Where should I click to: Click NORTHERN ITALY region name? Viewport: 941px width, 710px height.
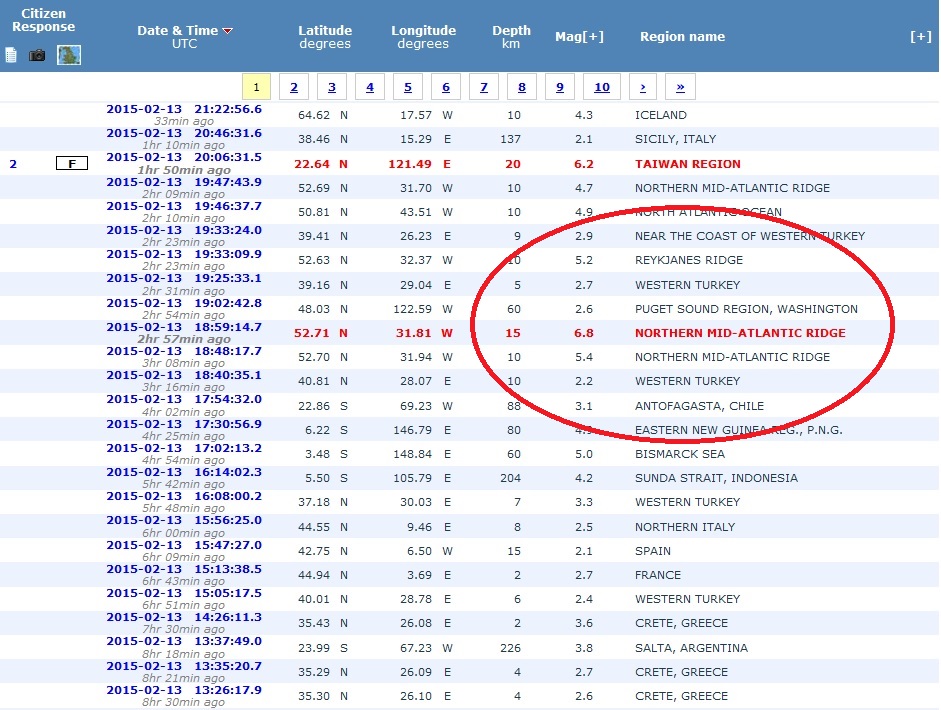coord(685,527)
